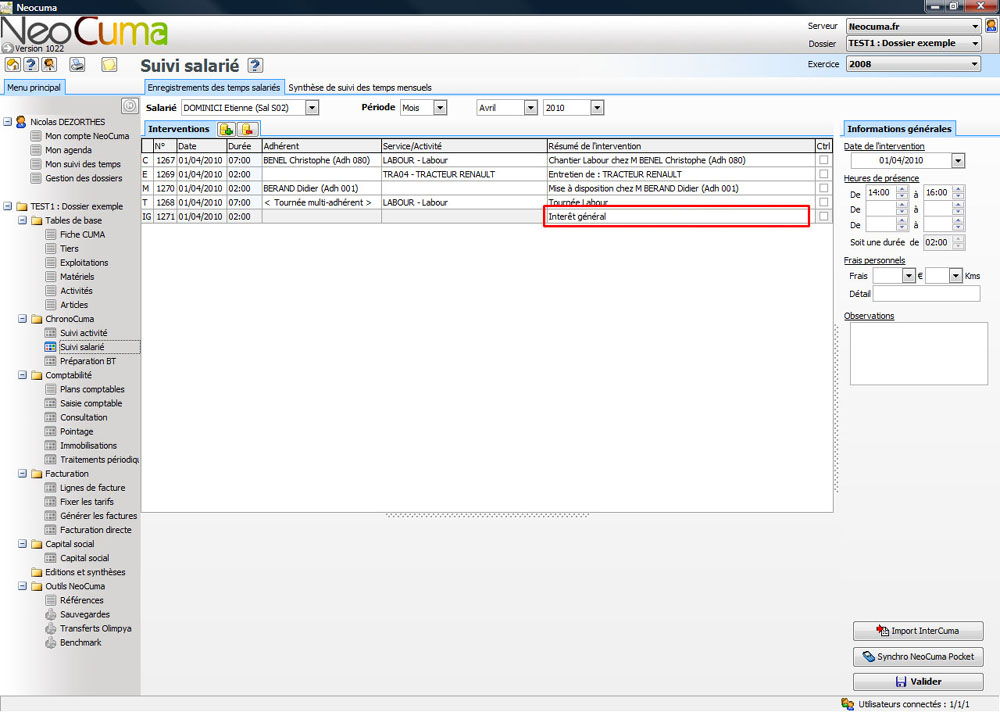Viewport: 1000px width, 712px height.
Task: Add a new intervention with green plus icon
Action: tap(226, 129)
